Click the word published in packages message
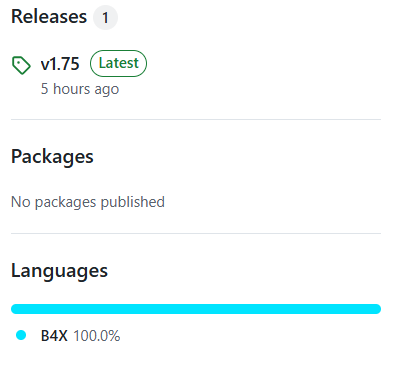420x367 pixels. [133, 202]
